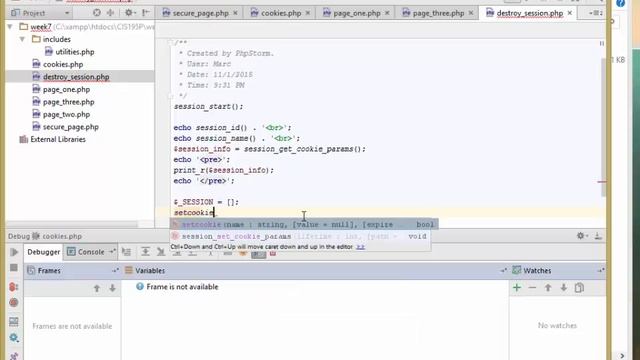Click the Hide Debug tool window icon
Screen dimensions: 640x360
tap(598, 236)
